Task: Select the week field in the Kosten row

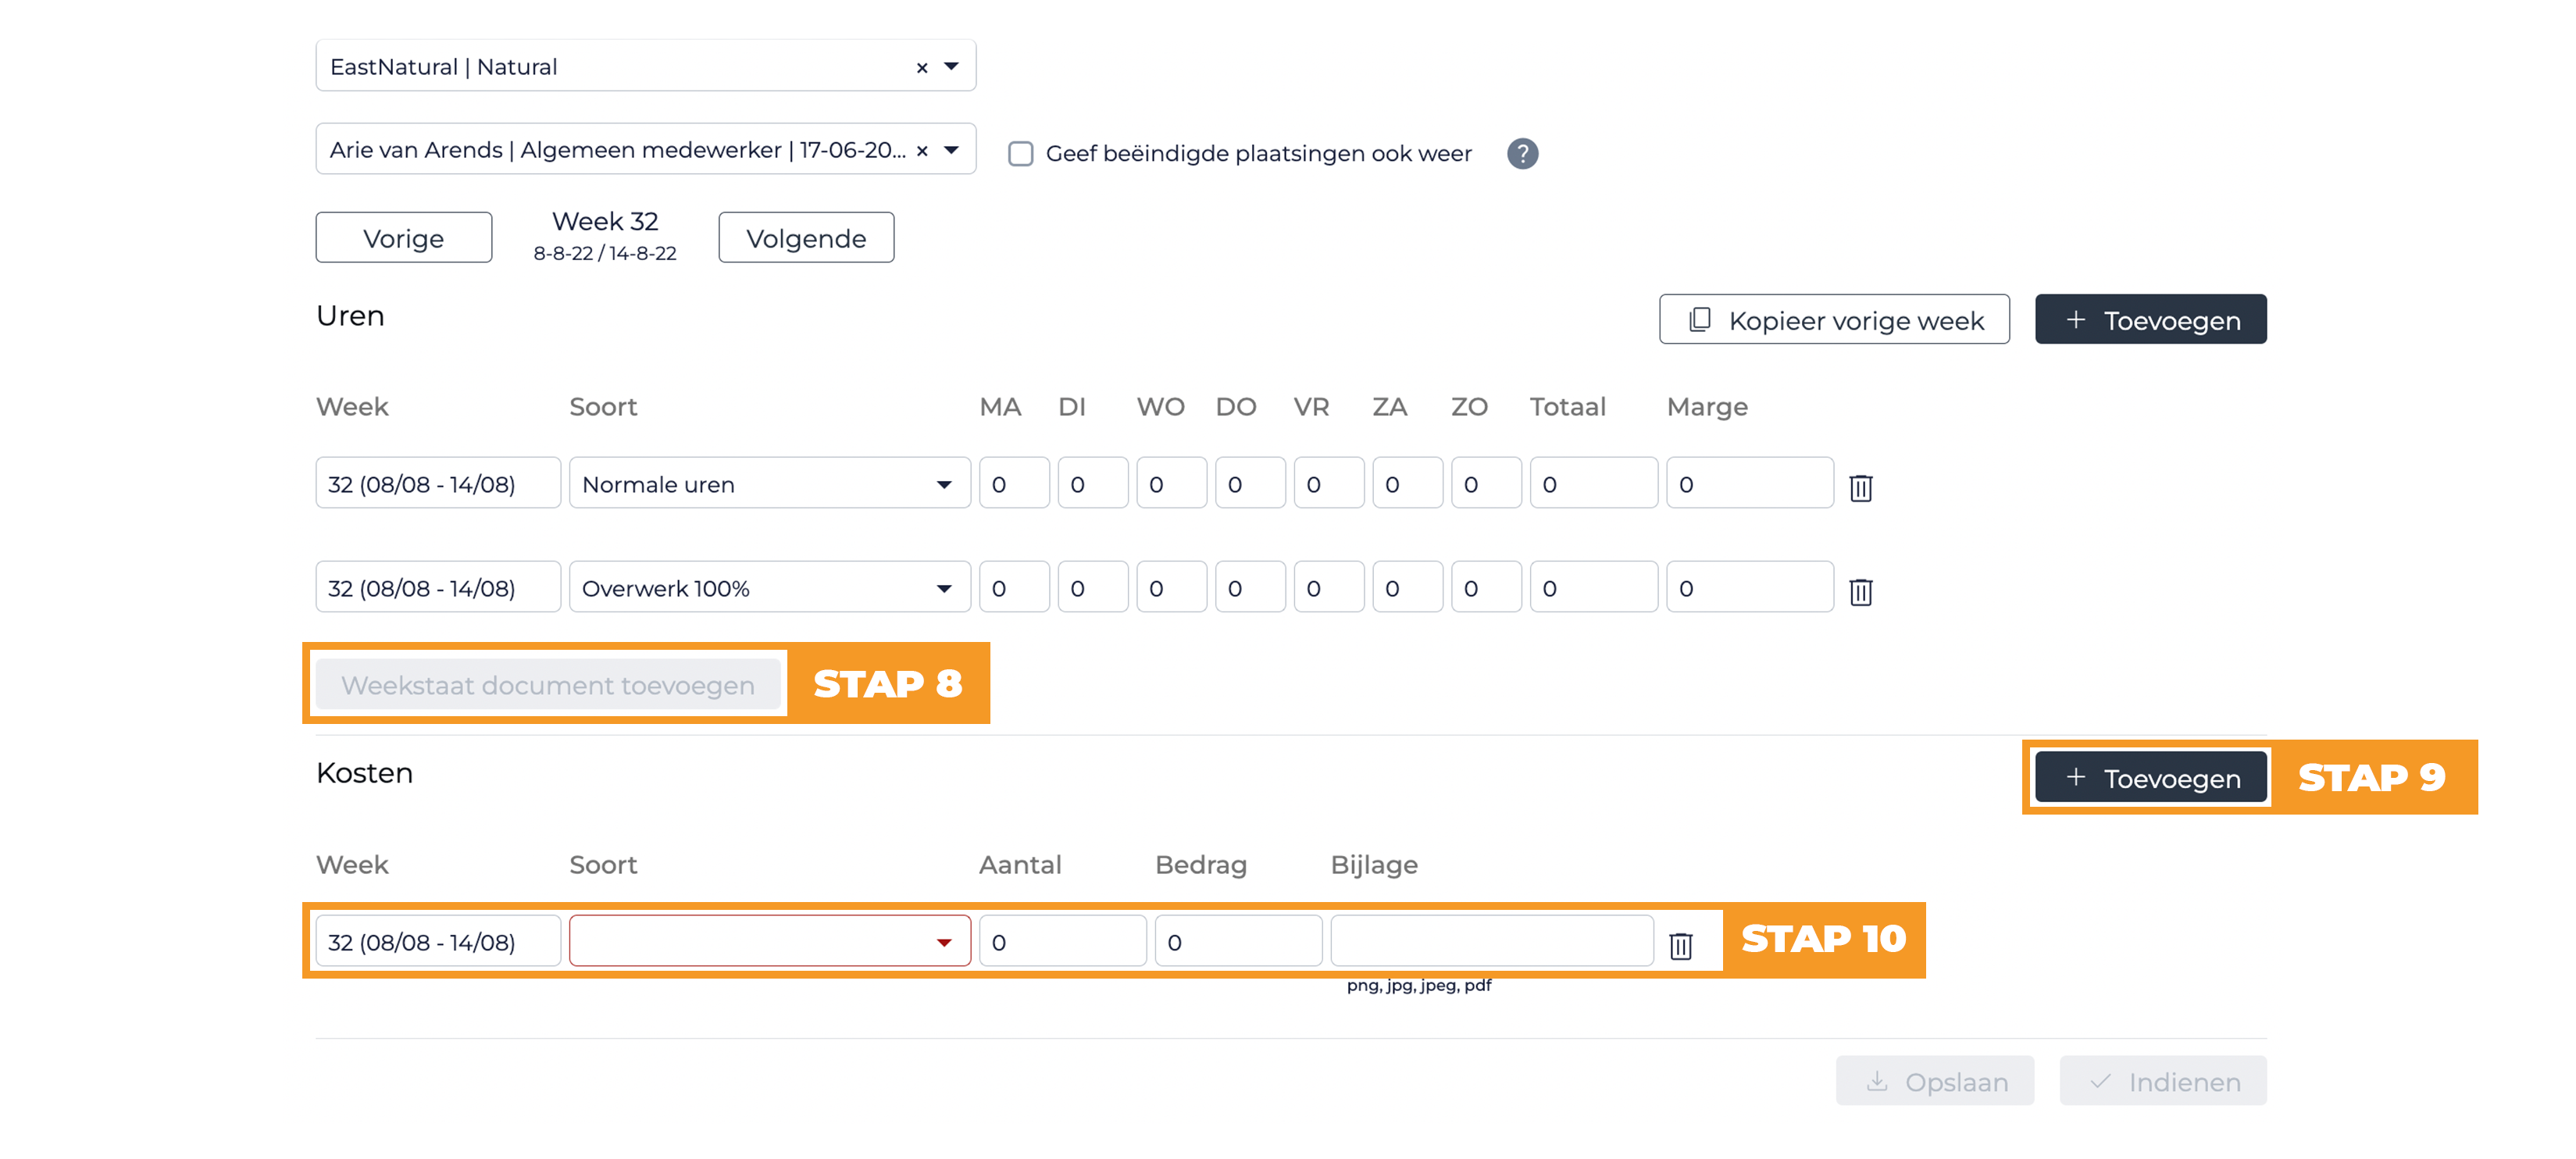Action: [x=438, y=941]
